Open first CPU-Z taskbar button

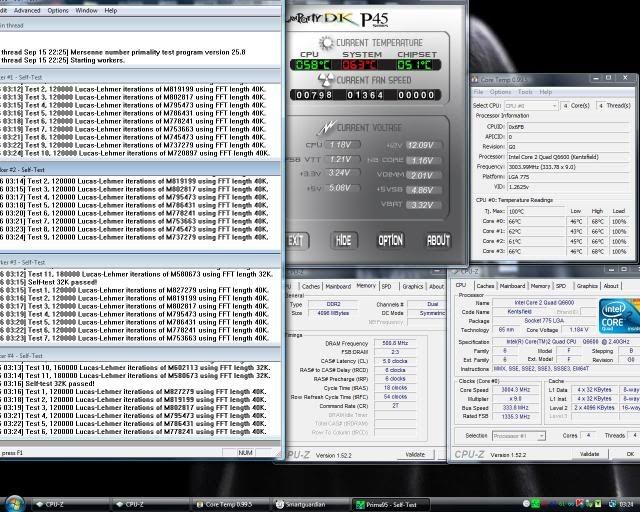tap(69, 505)
